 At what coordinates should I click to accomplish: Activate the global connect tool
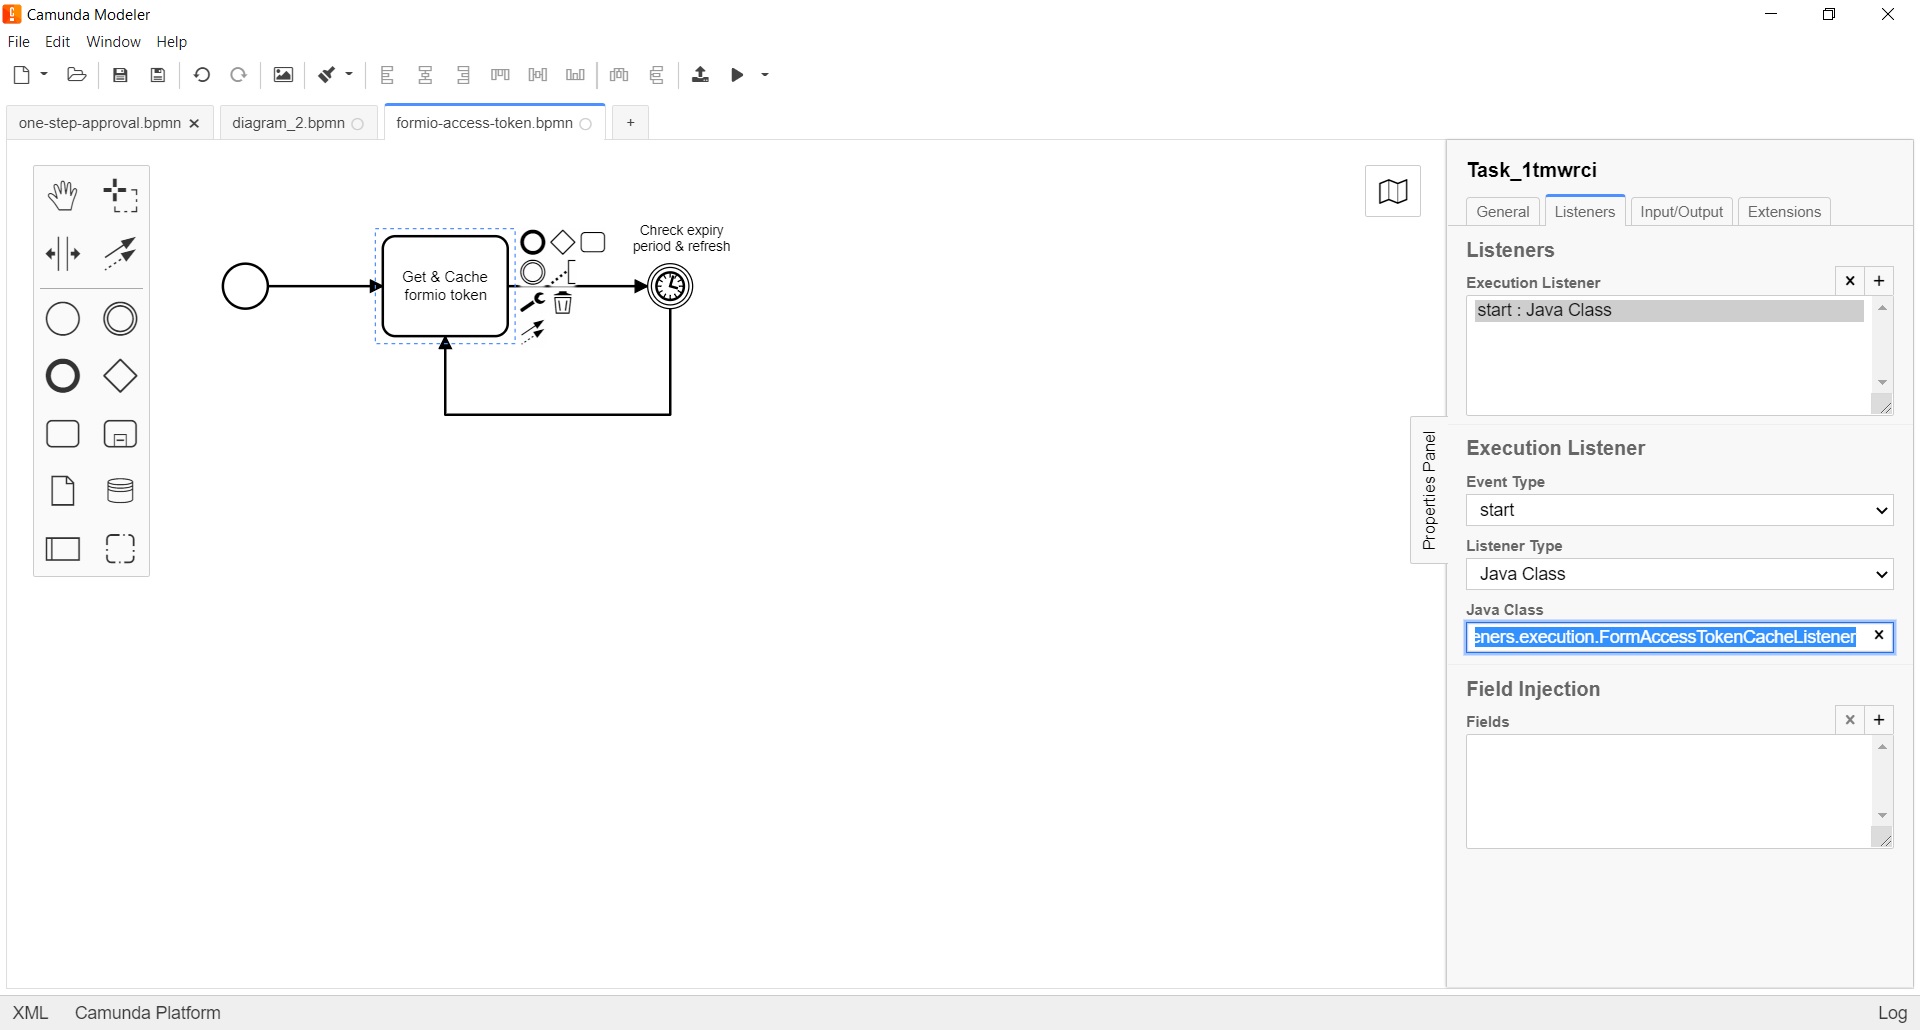coord(121,254)
